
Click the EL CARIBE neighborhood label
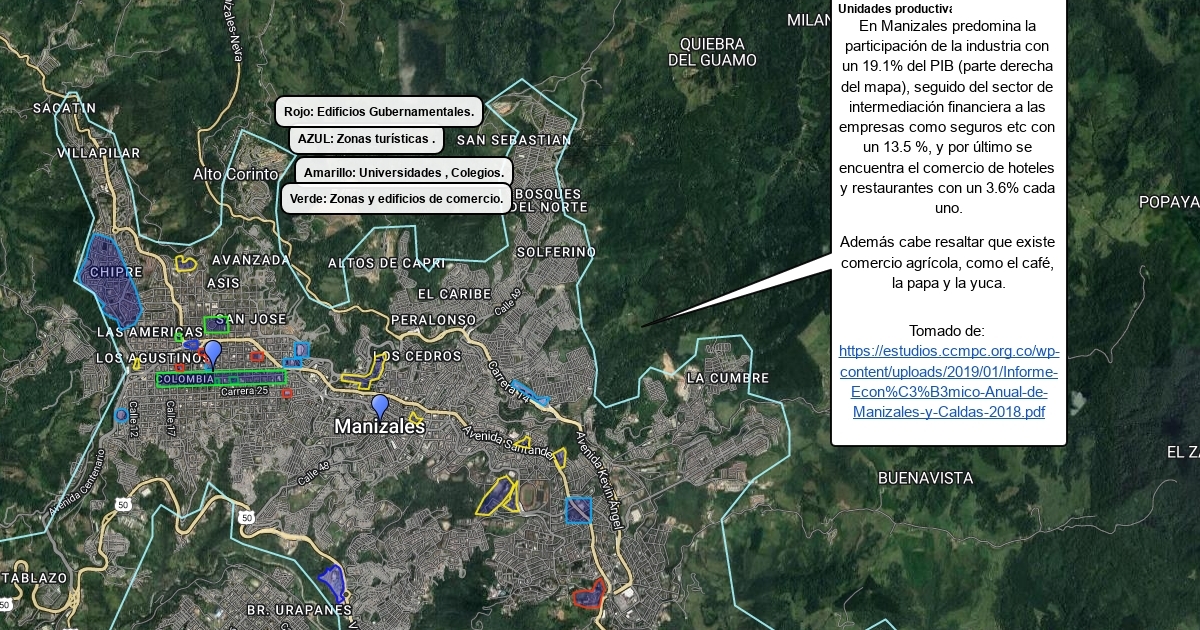[454, 294]
